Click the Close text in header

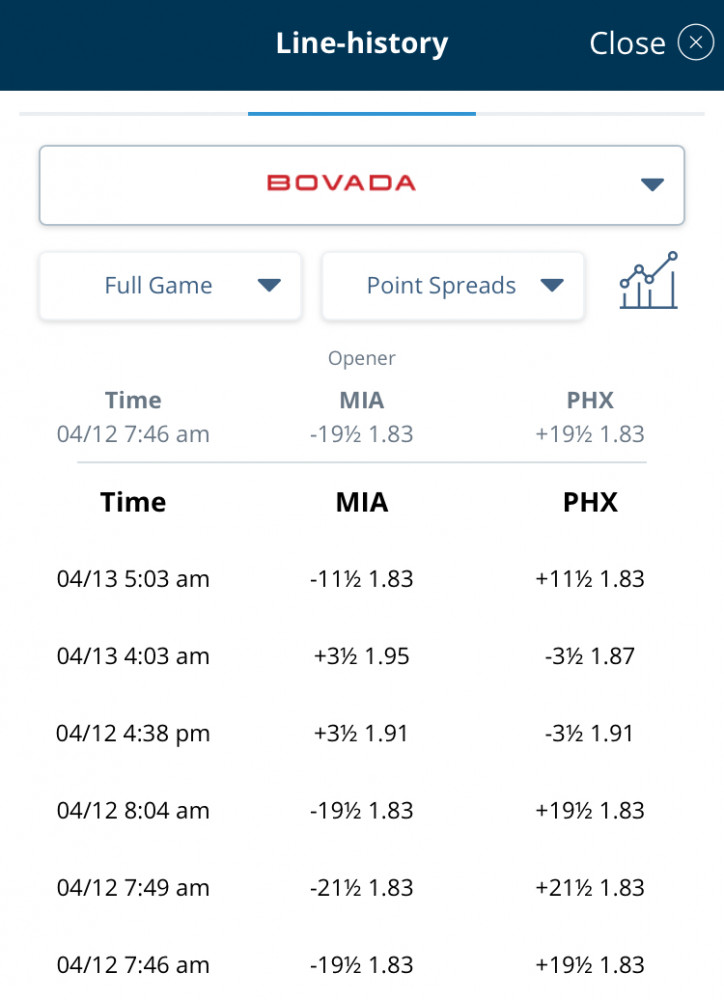pyautogui.click(x=627, y=43)
